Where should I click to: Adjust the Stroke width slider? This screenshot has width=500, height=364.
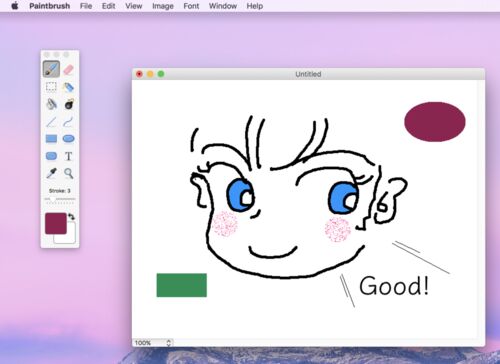tap(60, 200)
